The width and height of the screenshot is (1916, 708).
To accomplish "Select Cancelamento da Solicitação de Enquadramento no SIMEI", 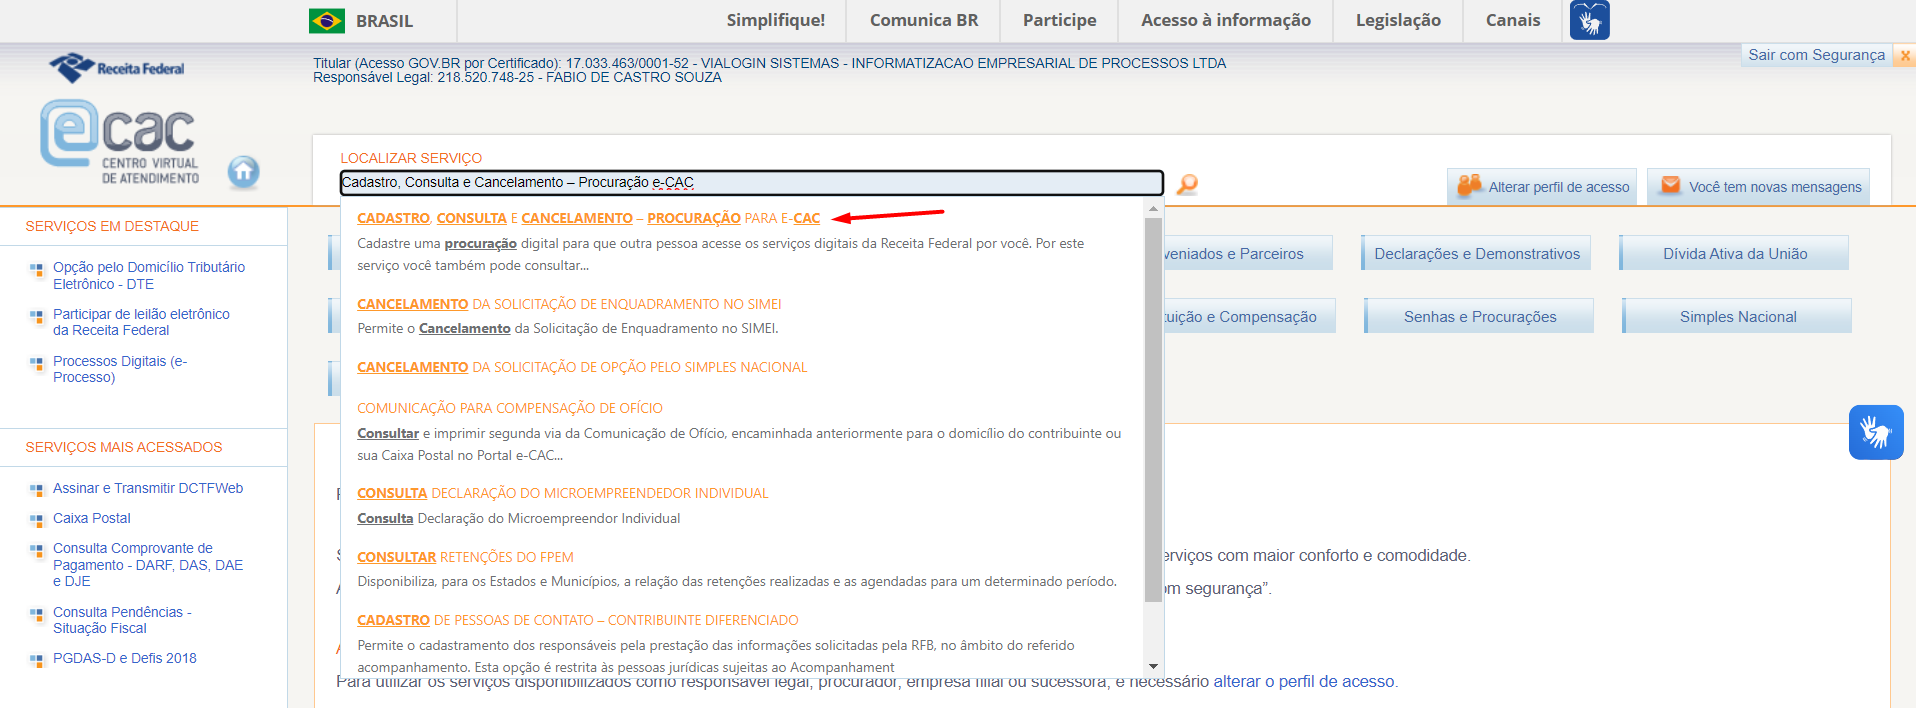I will (569, 304).
